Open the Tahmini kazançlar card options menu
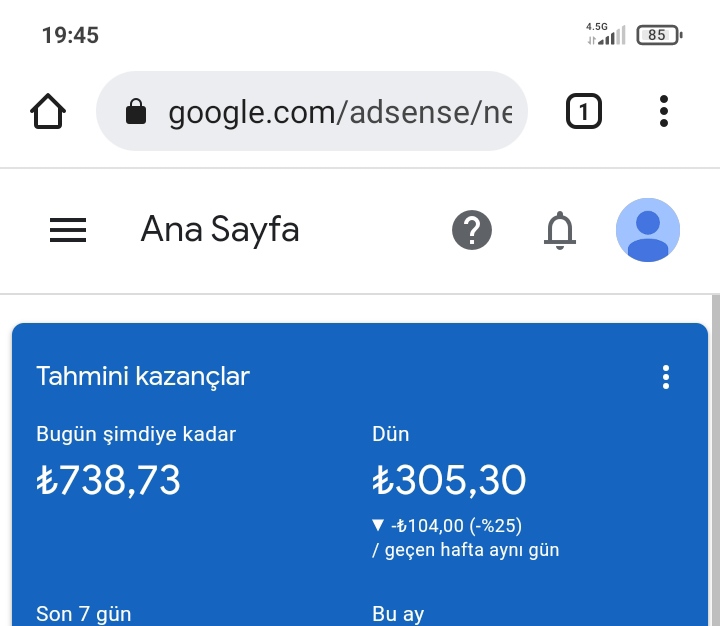The width and height of the screenshot is (720, 626). click(666, 377)
